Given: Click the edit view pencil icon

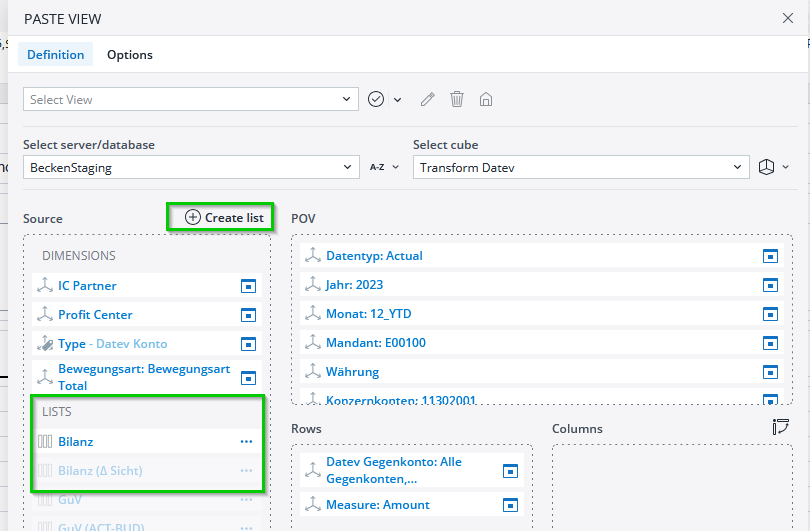Looking at the screenshot, I should click(x=428, y=99).
